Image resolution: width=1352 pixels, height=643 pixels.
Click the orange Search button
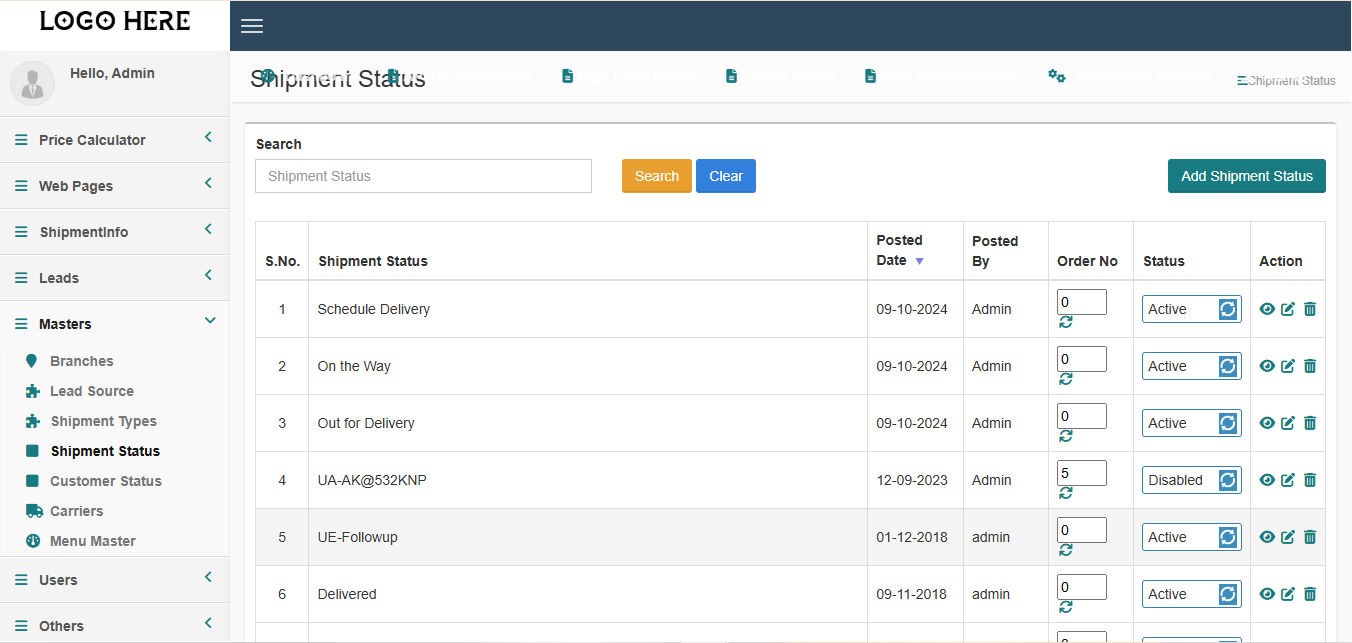(656, 176)
